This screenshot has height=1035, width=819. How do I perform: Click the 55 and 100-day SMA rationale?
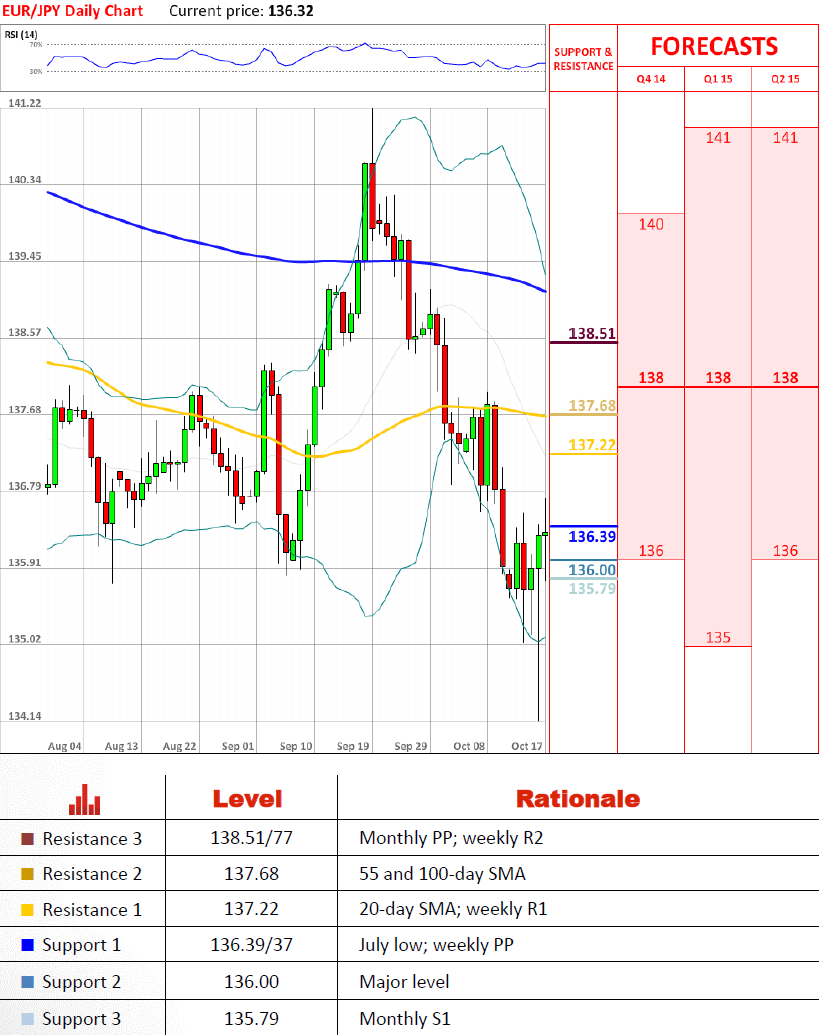(x=442, y=874)
